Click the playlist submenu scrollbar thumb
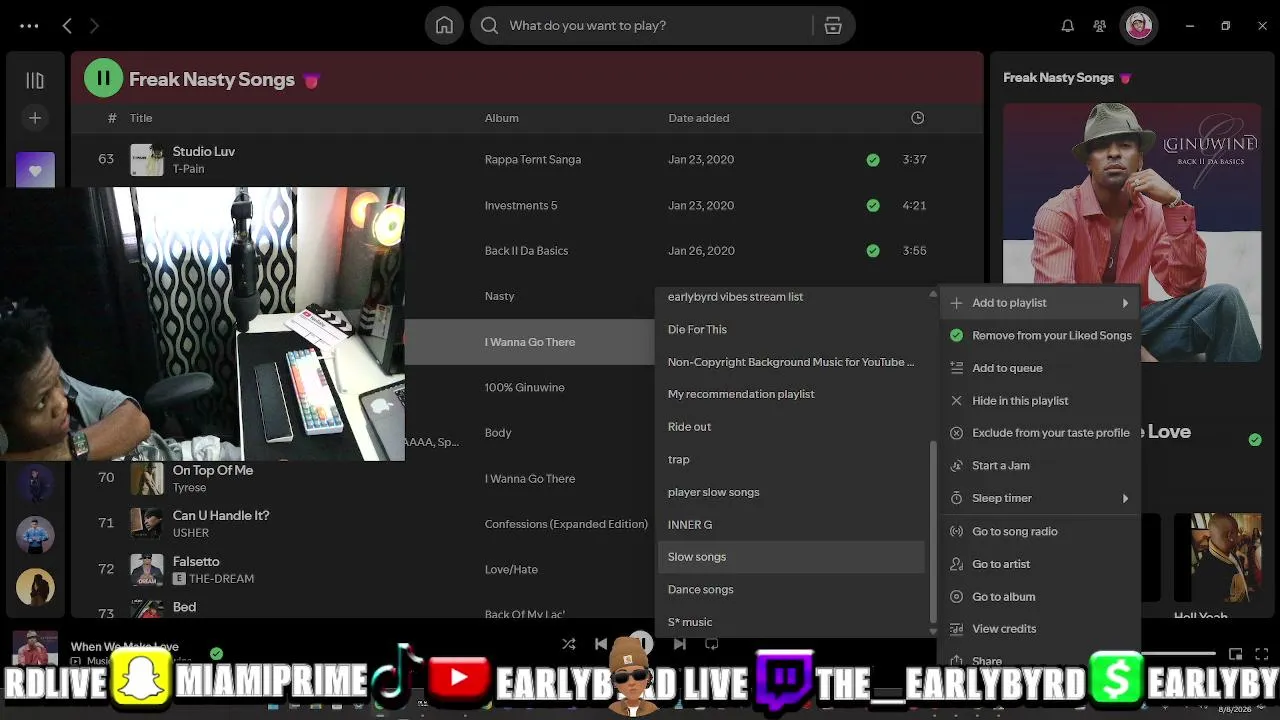Viewport: 1280px width, 720px height. [933, 532]
